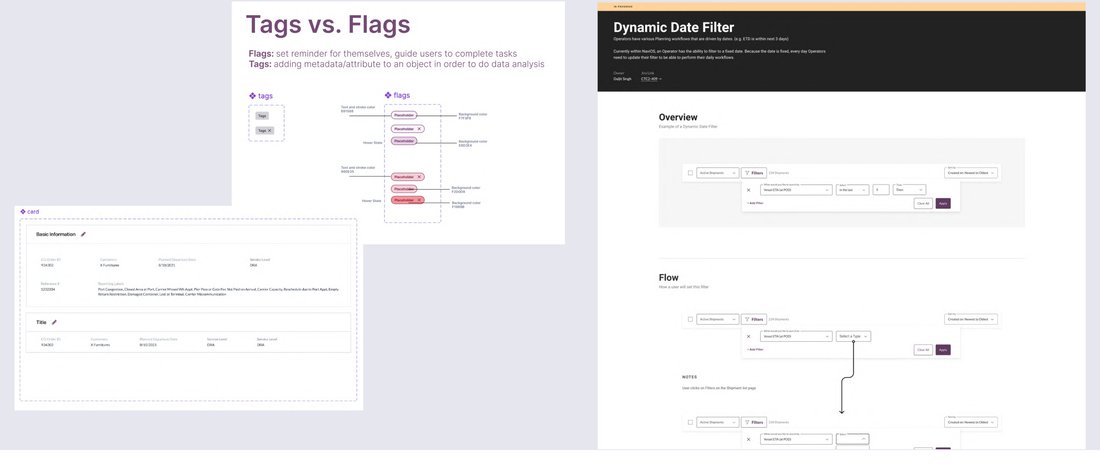
Task: Open Sort by dropdown in first Flow bar
Action: point(971,319)
